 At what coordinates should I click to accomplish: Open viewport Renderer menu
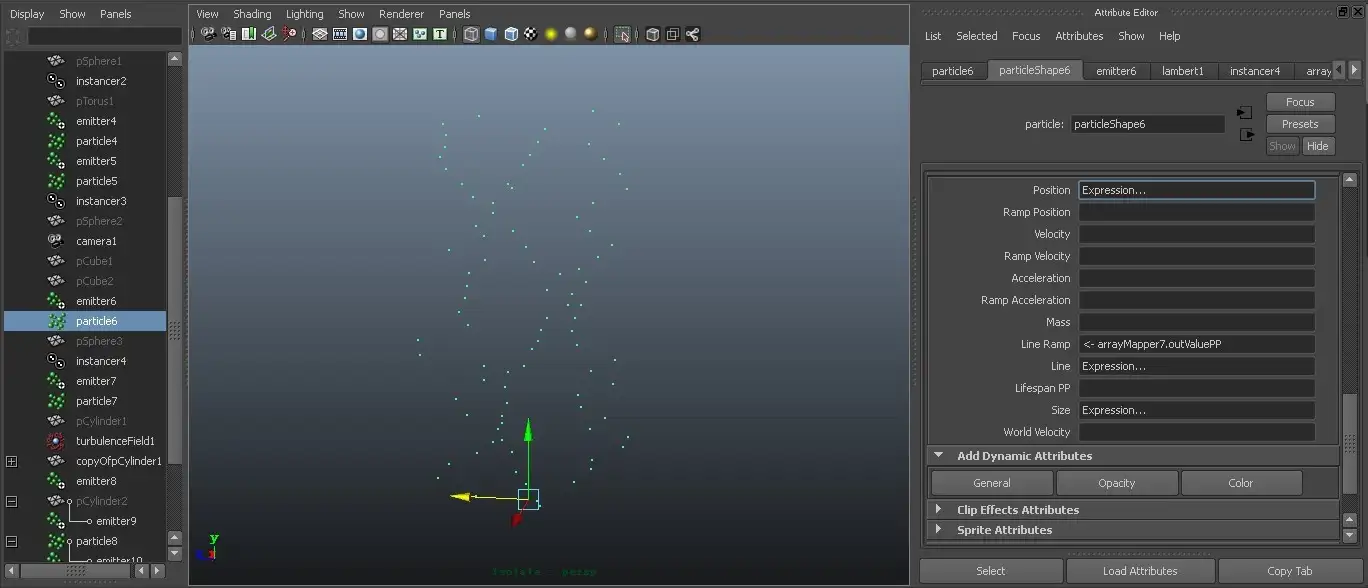(401, 14)
